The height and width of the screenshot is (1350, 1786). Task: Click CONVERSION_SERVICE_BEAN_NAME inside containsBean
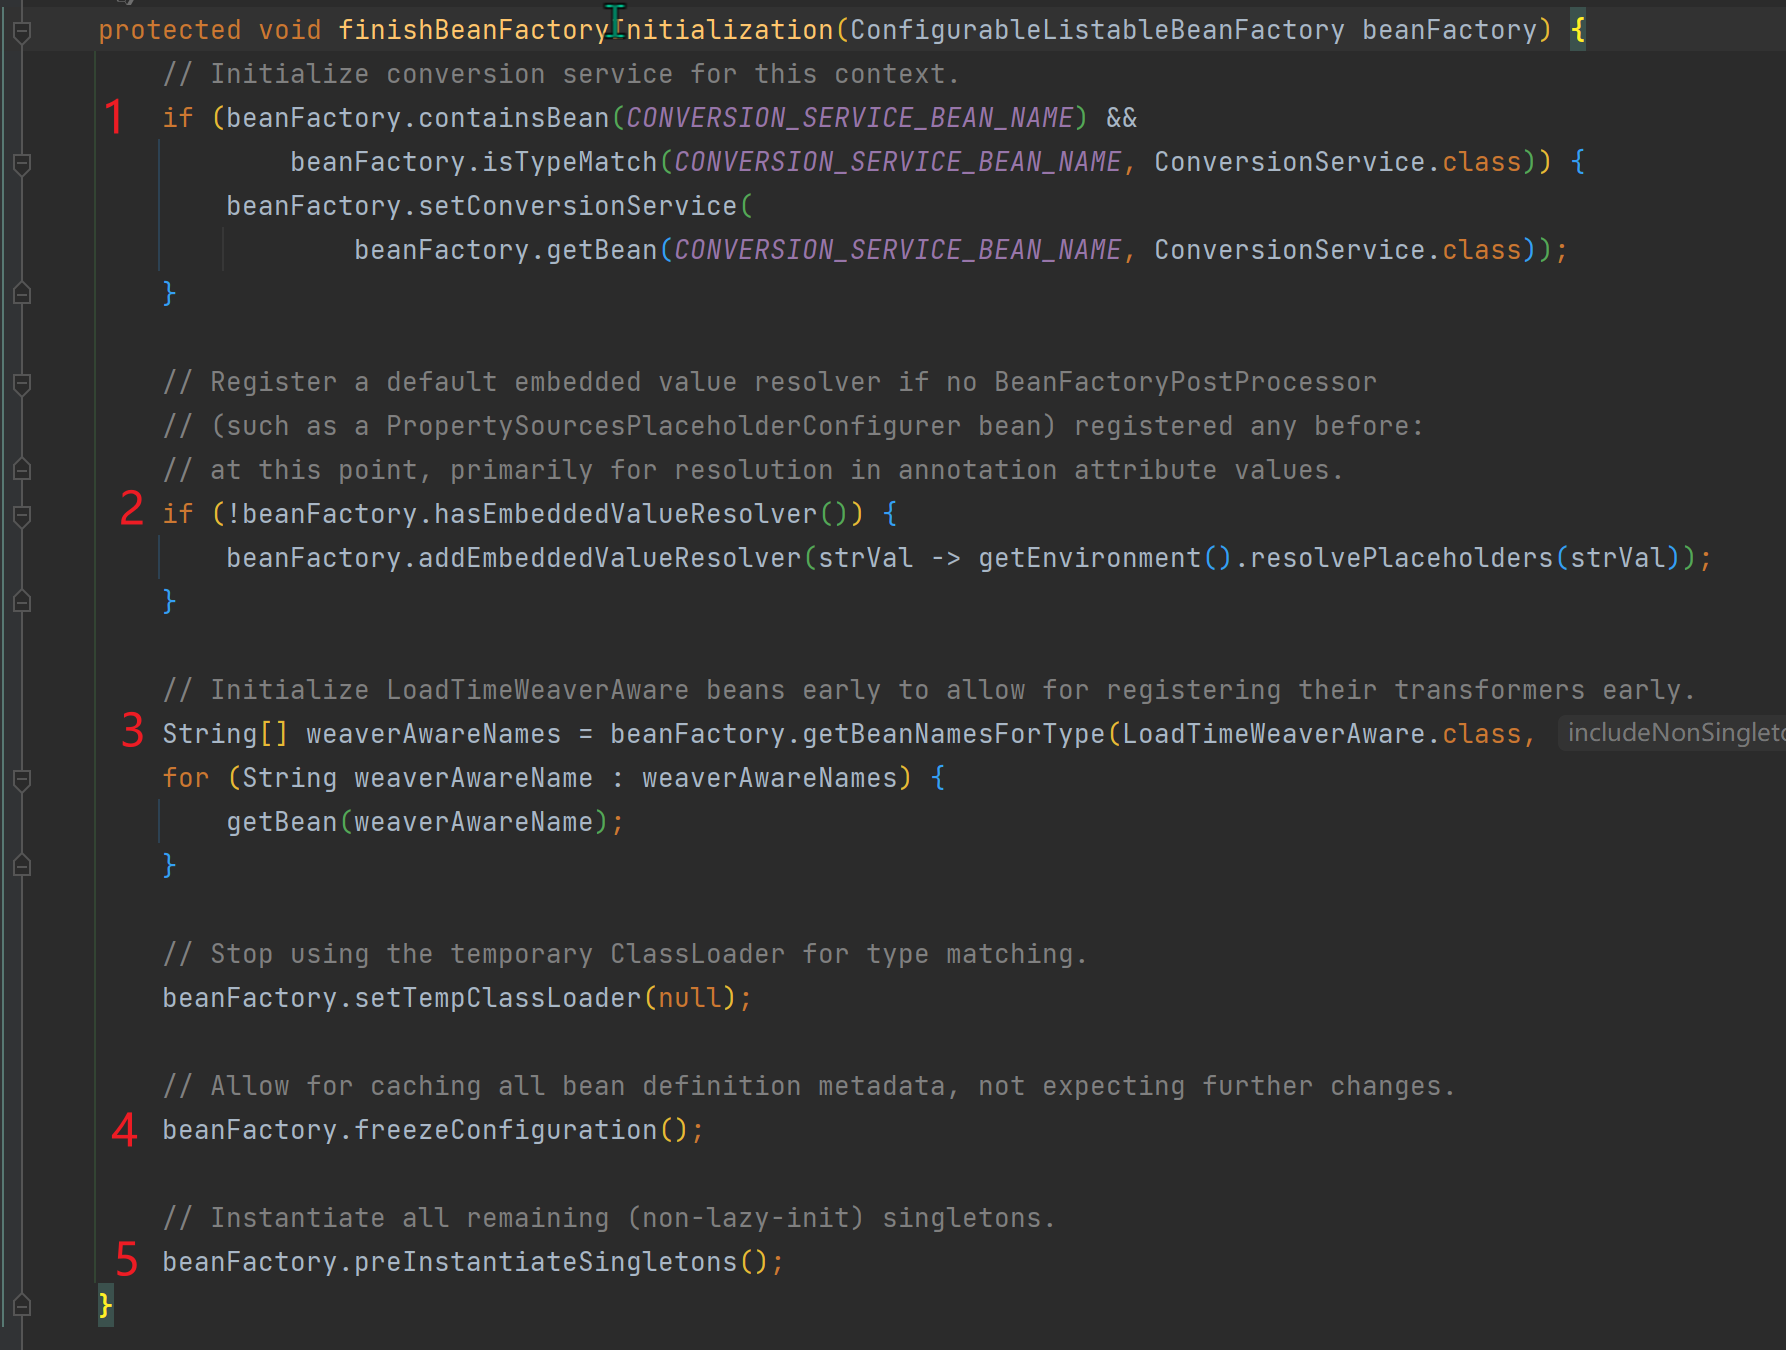point(849,118)
